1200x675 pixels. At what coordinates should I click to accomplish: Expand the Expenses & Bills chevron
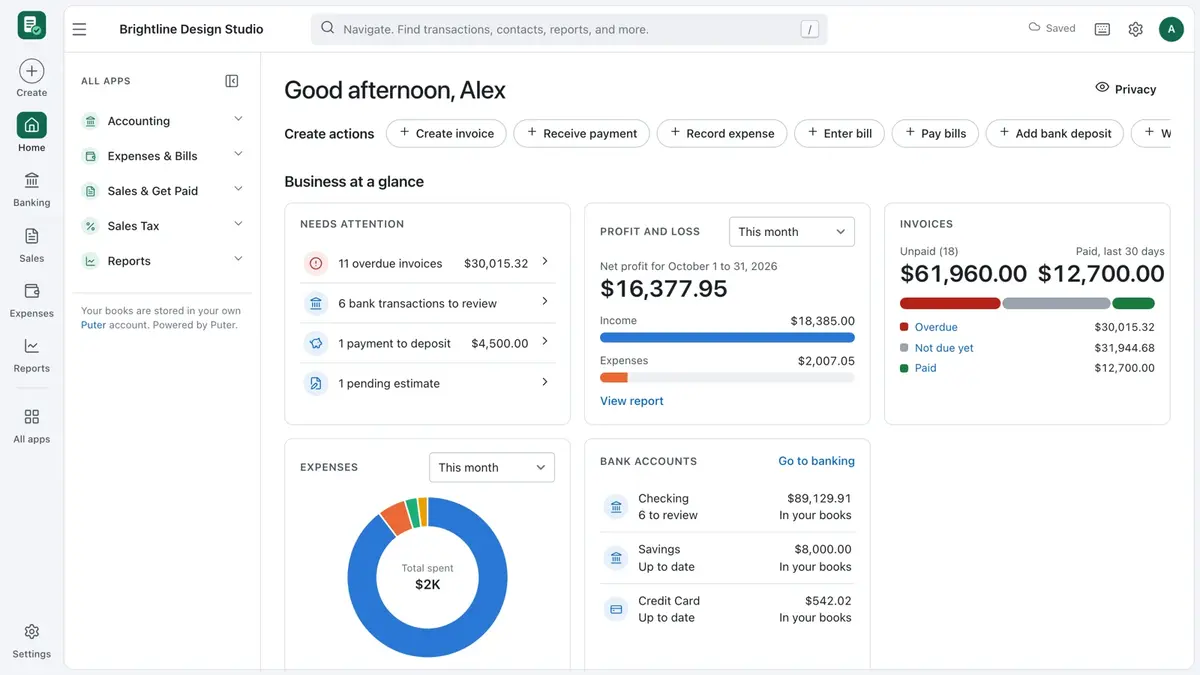pos(238,154)
